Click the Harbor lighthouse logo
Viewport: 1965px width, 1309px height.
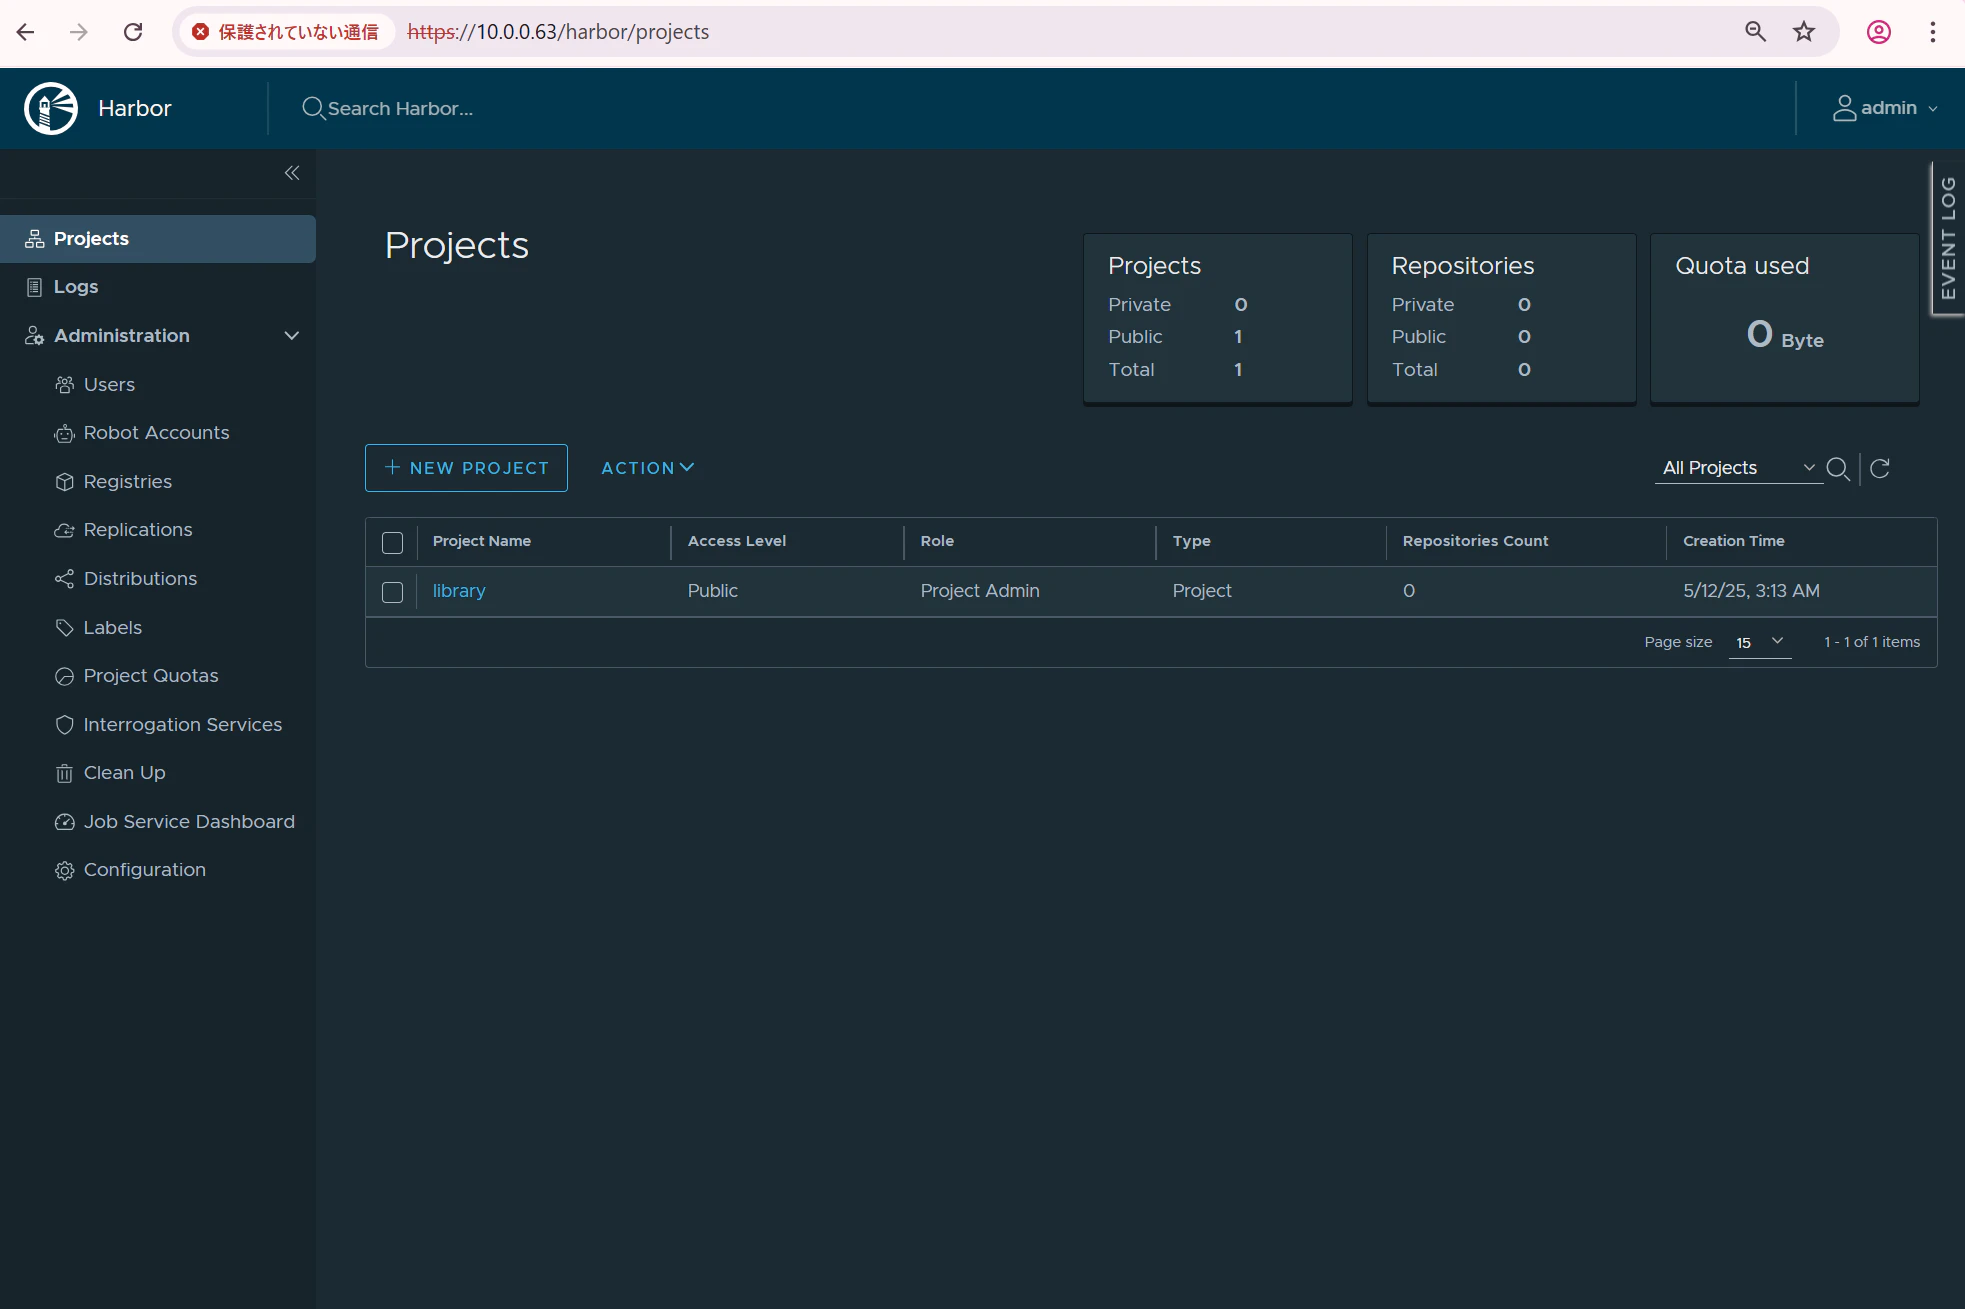point(51,108)
